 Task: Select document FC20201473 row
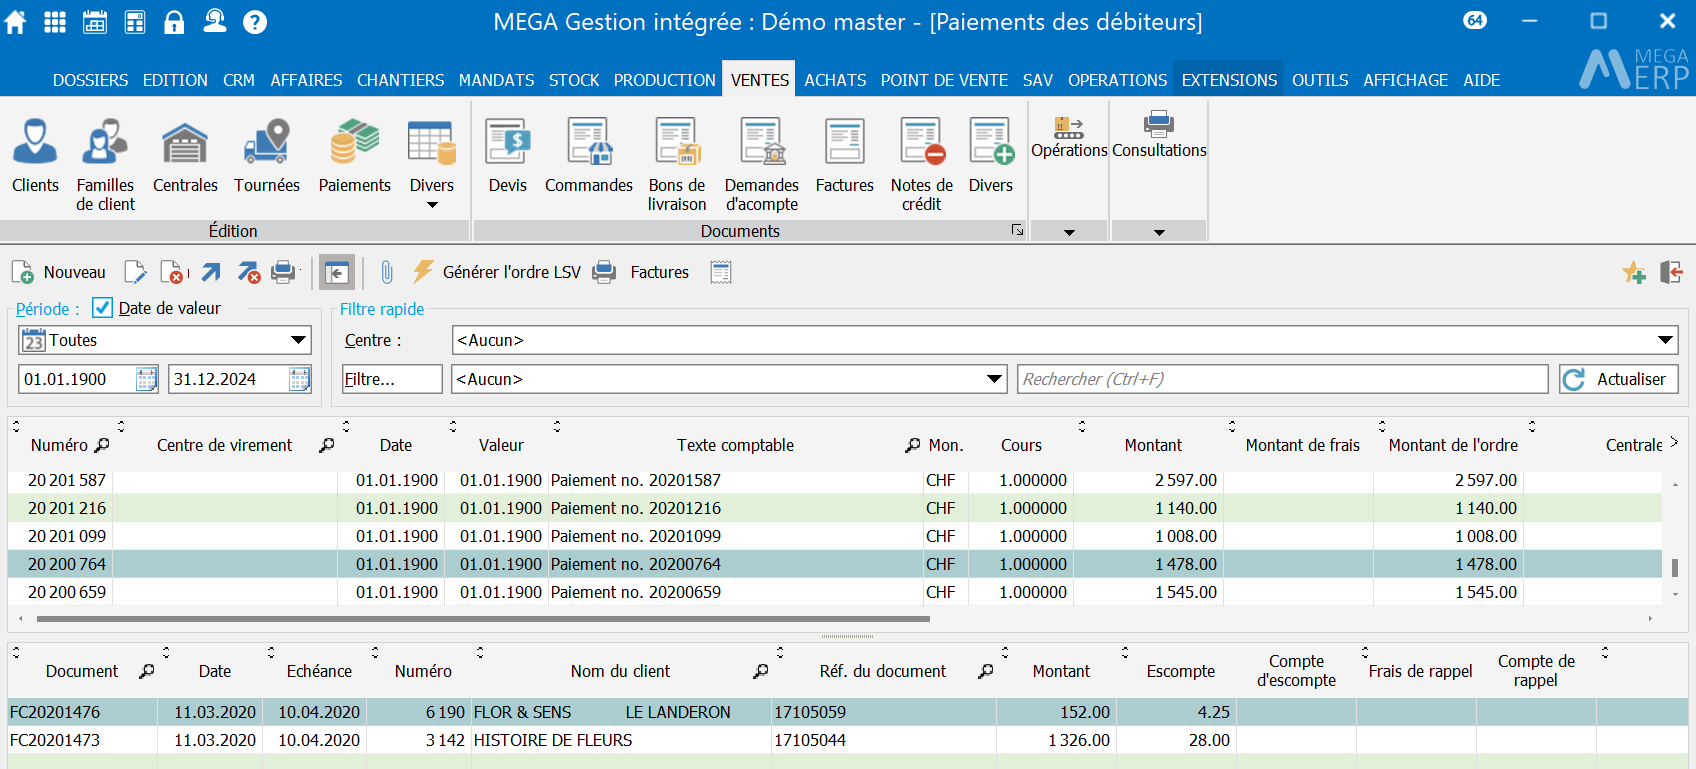847,740
